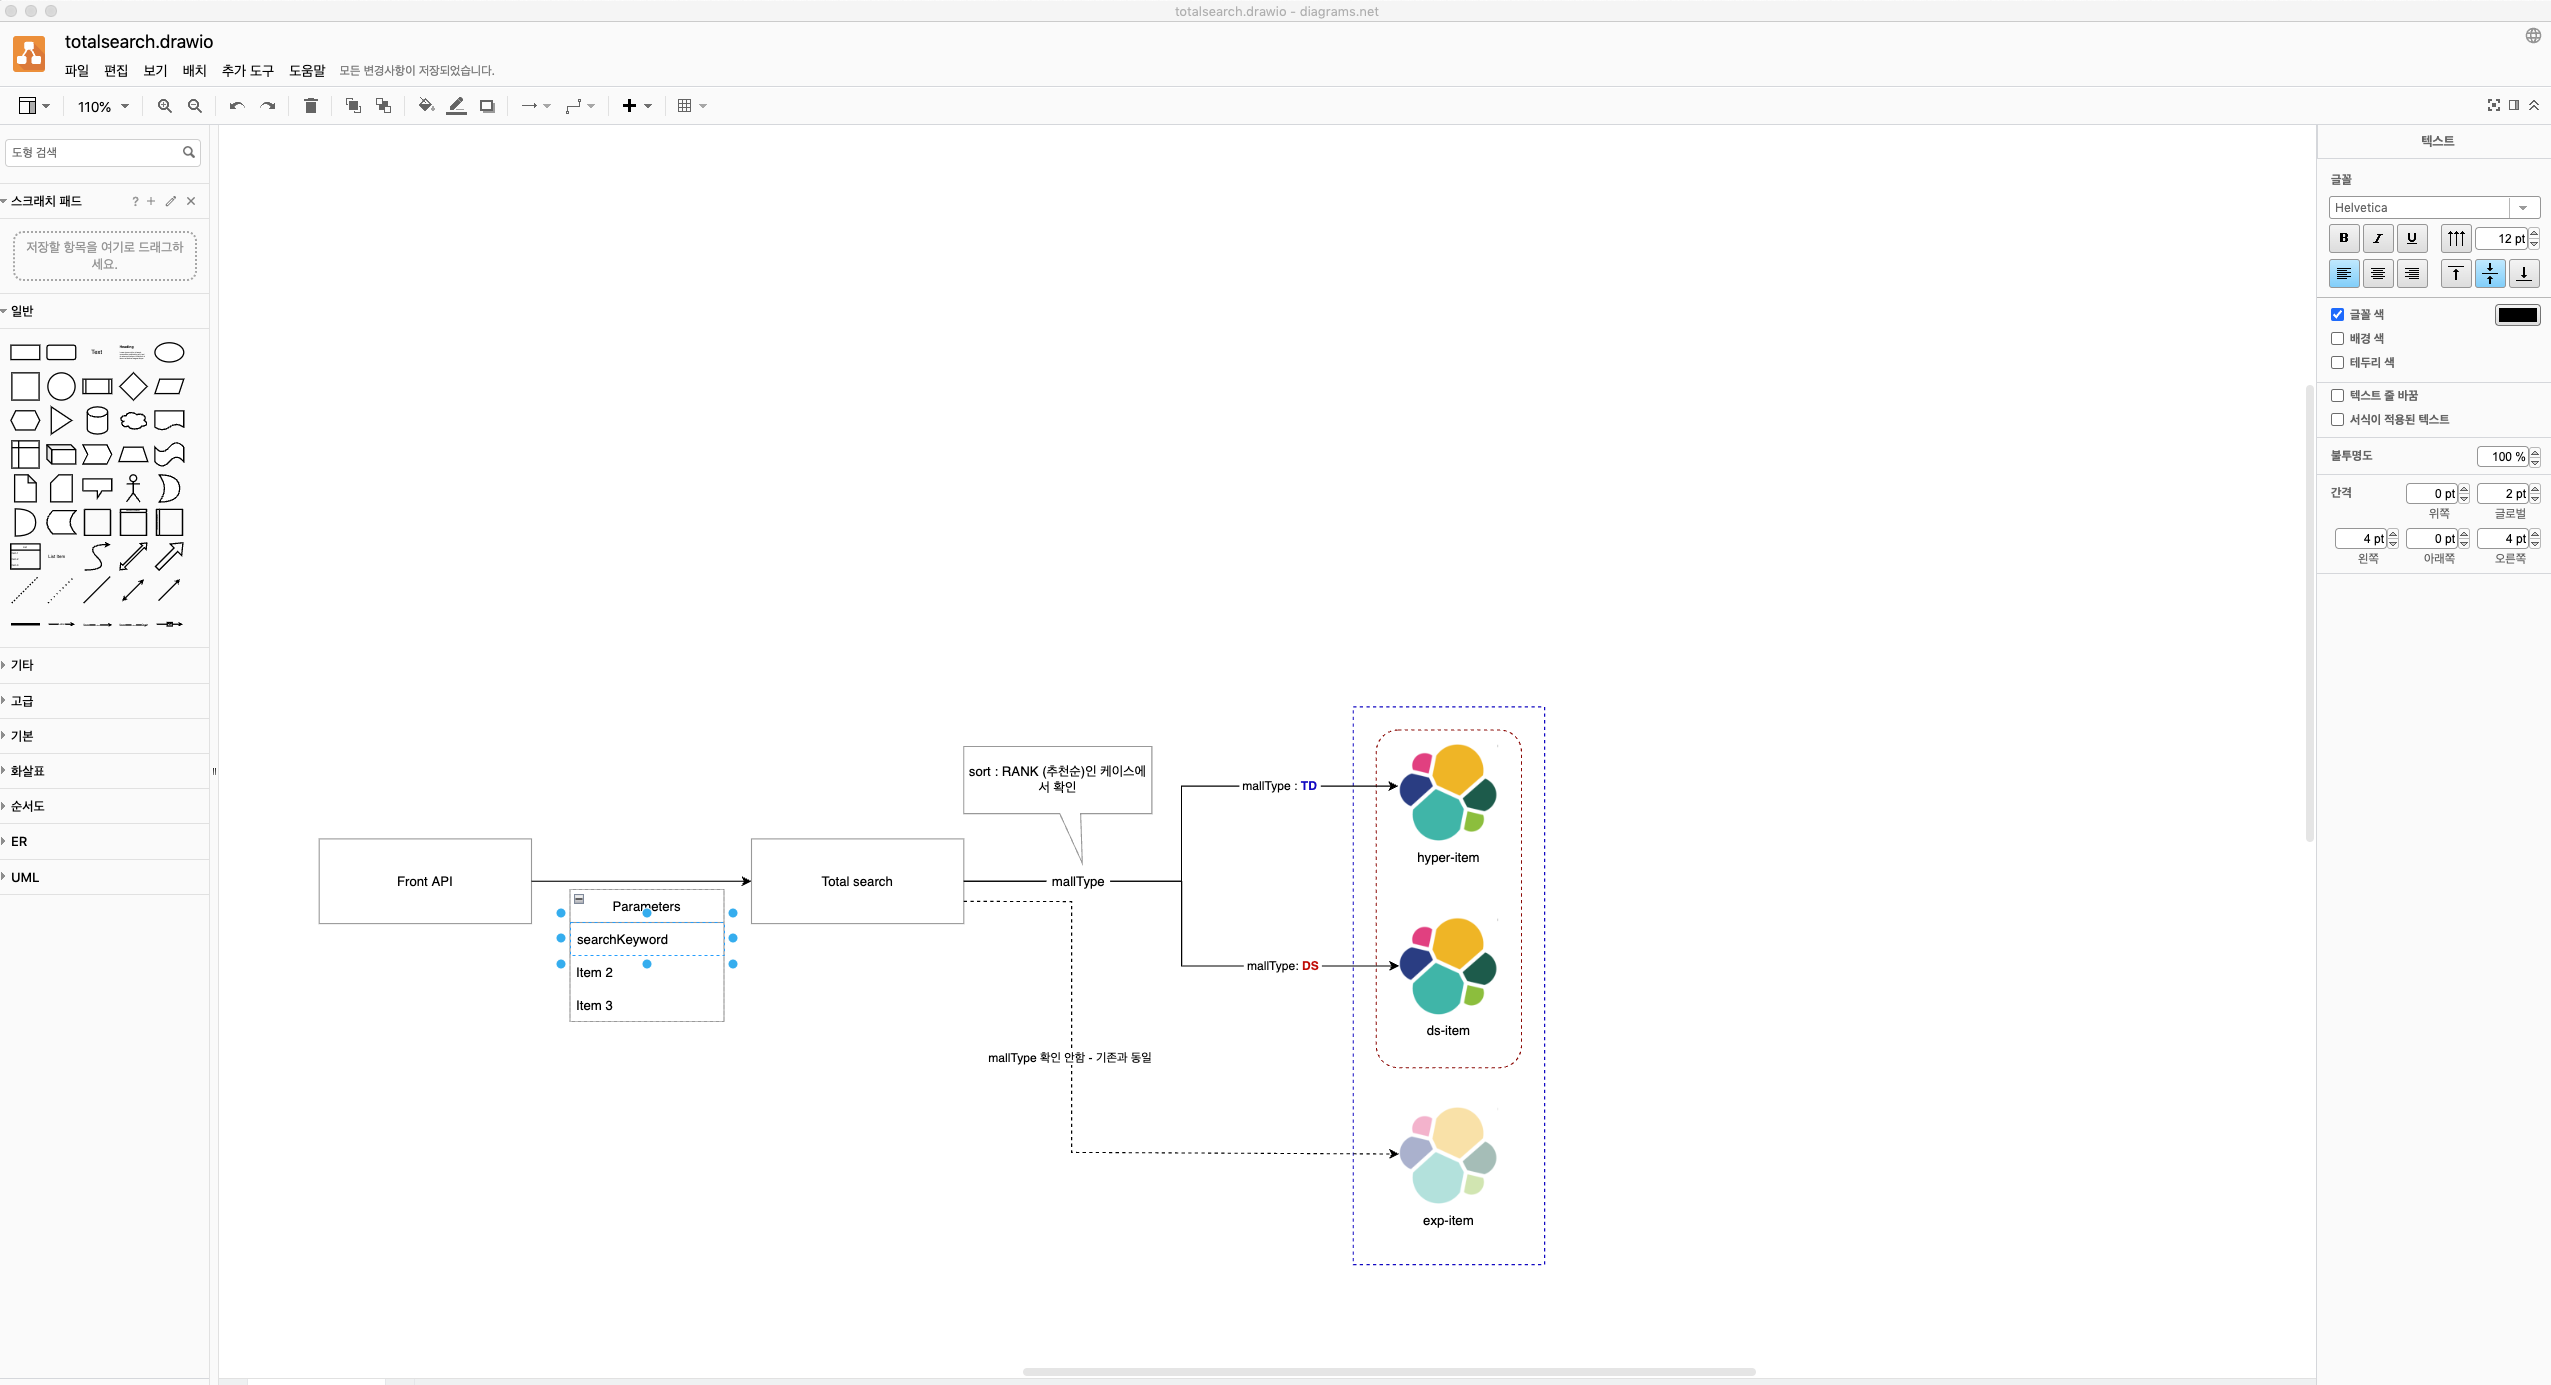The width and height of the screenshot is (2551, 1385).
Task: Expand the 화살표 shape category
Action: (104, 771)
